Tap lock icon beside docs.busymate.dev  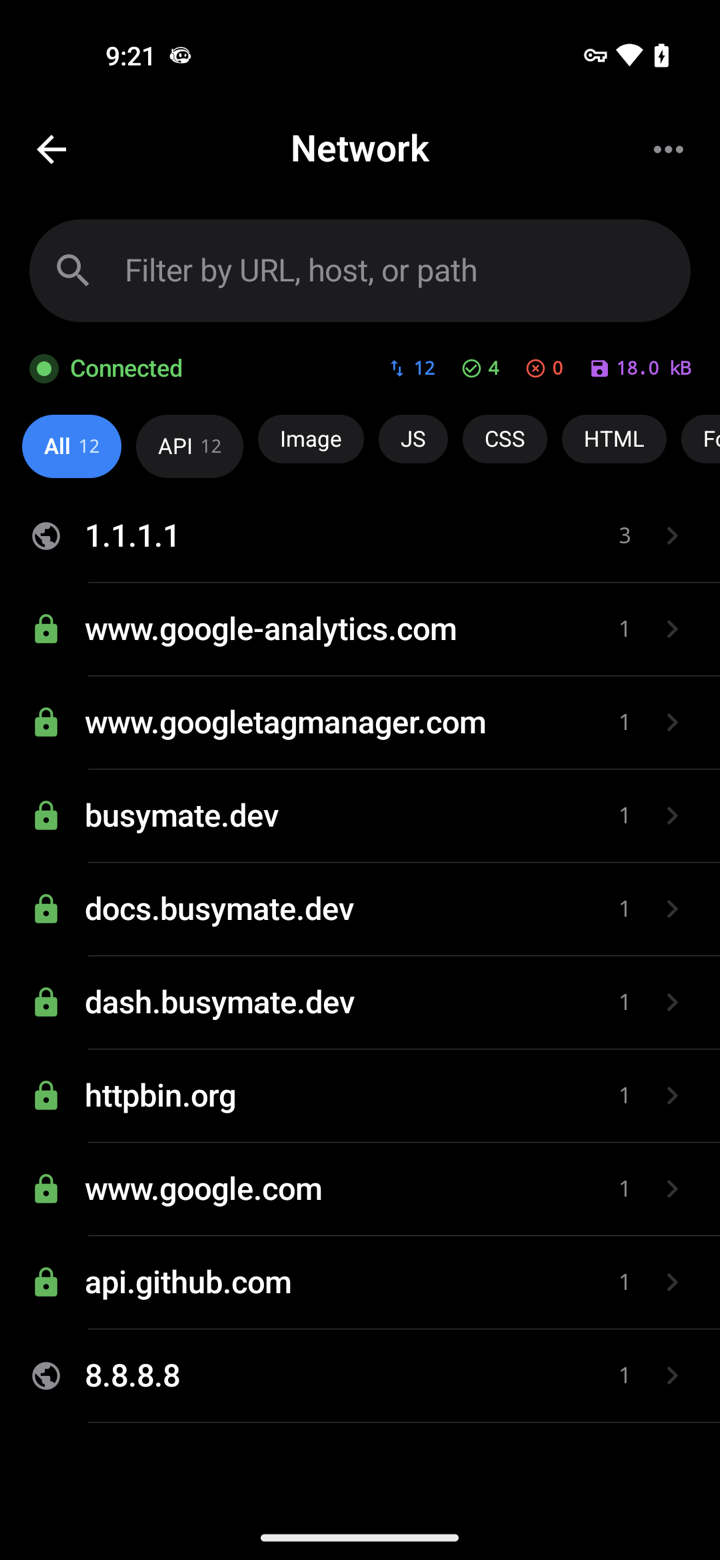coord(46,909)
